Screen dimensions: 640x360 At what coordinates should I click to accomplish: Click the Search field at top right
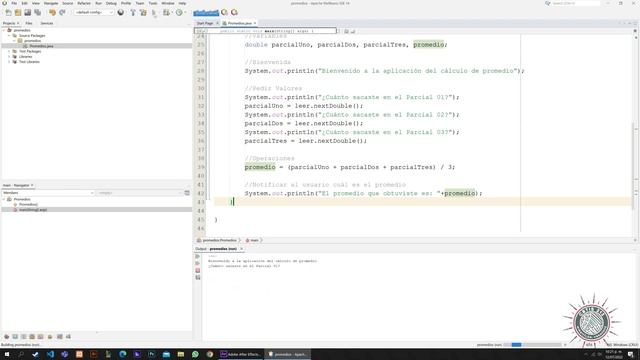(x=576, y=3)
